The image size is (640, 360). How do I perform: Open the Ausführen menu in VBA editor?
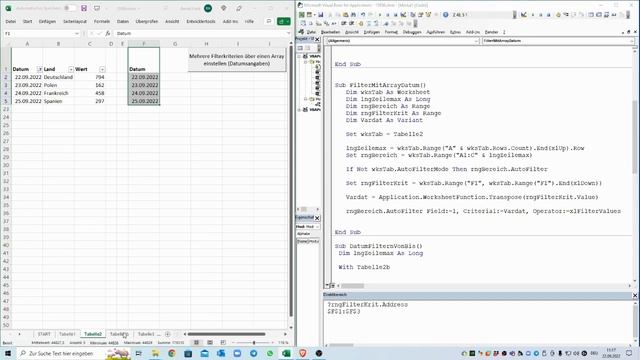click(x=436, y=32)
